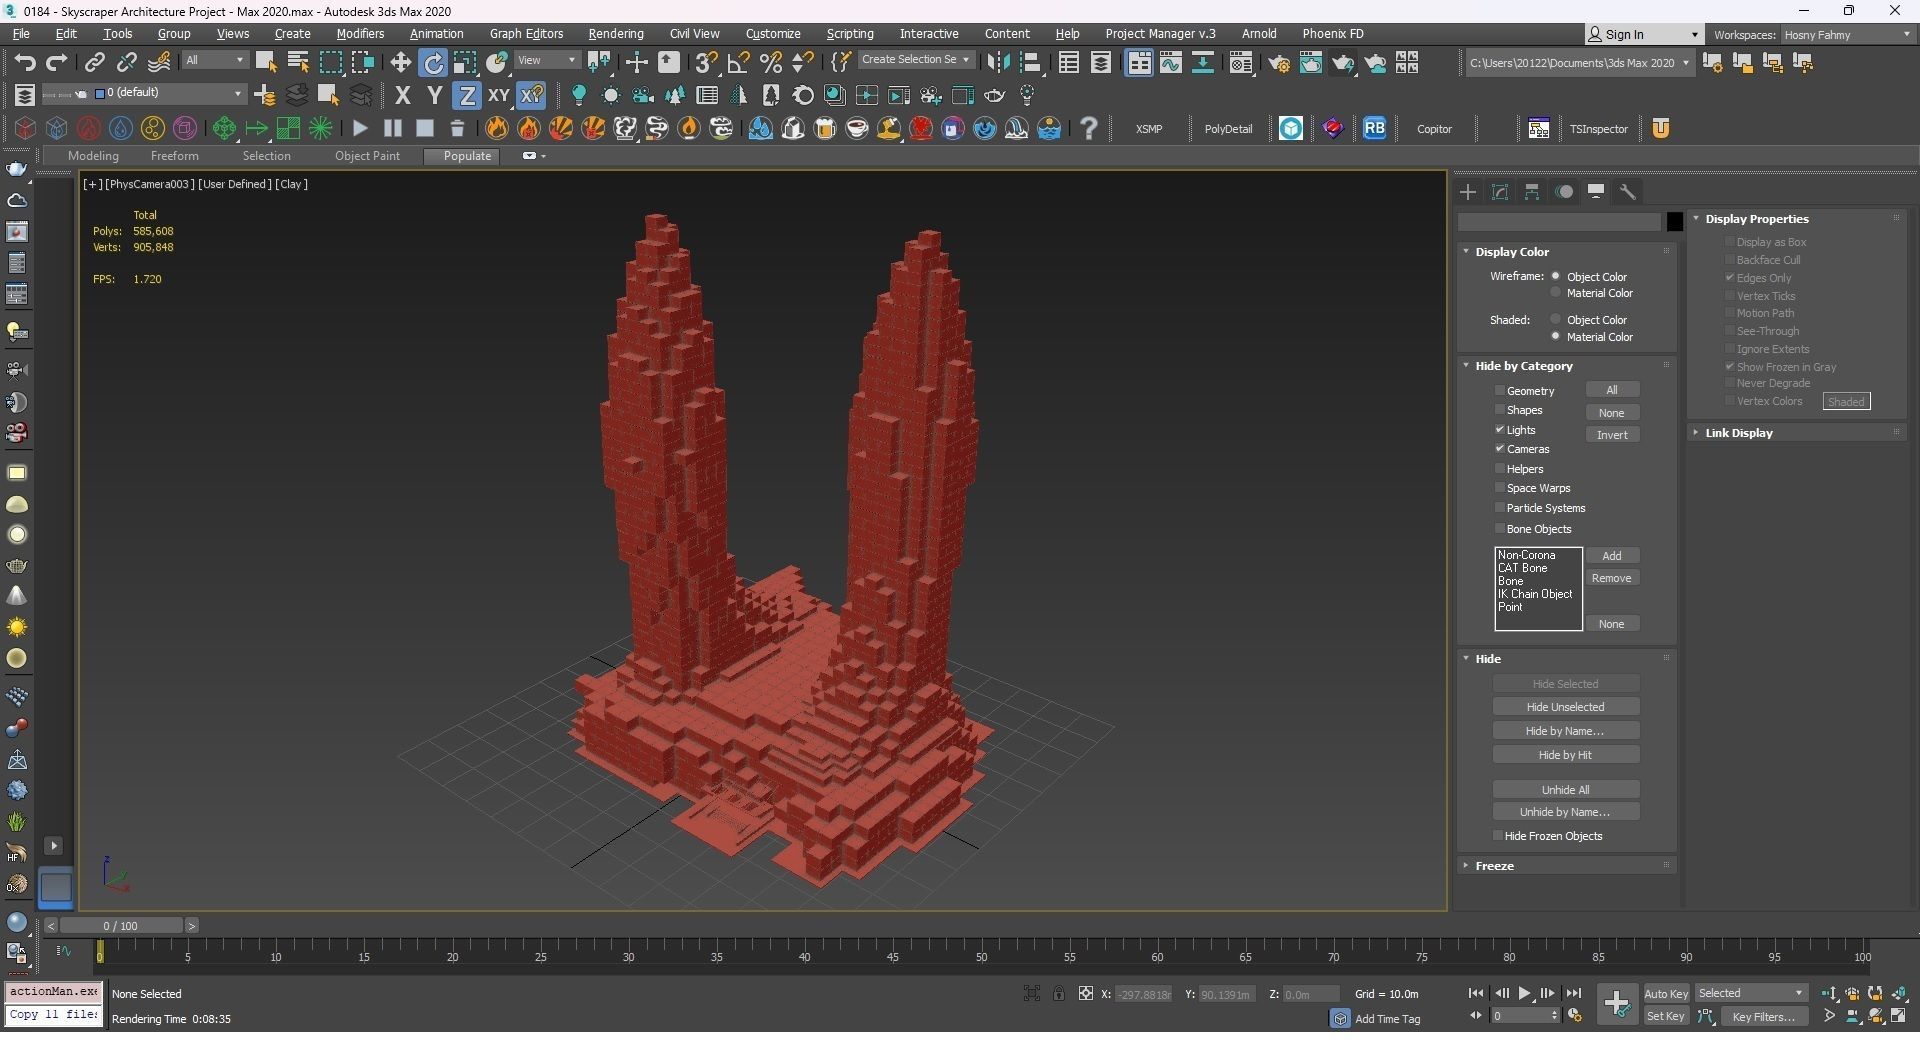
Task: Open the Scripting menu
Action: point(849,34)
